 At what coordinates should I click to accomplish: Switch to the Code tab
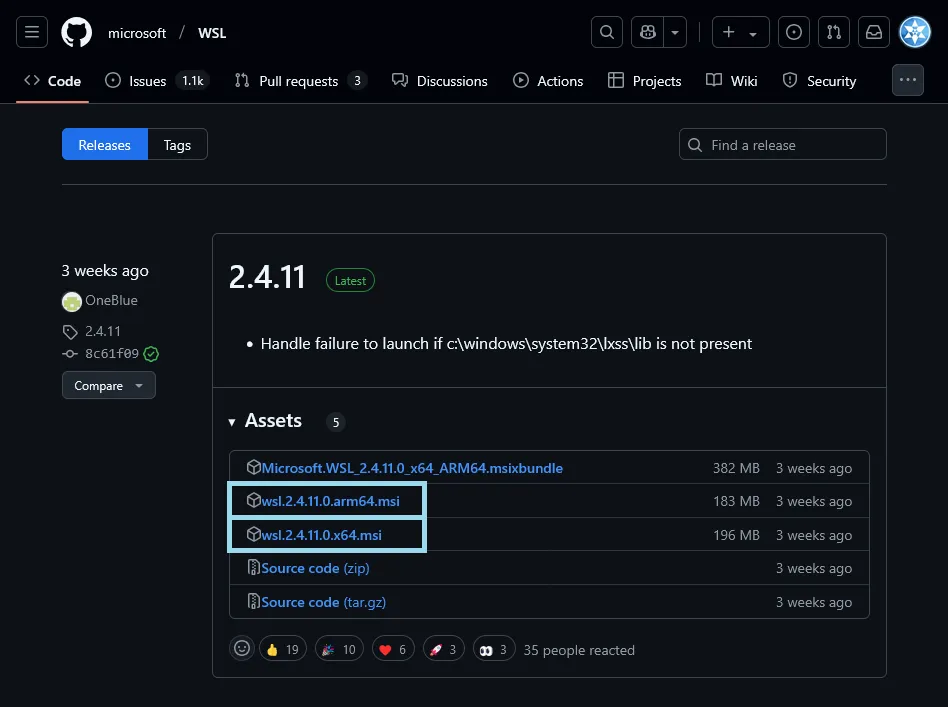pos(53,81)
